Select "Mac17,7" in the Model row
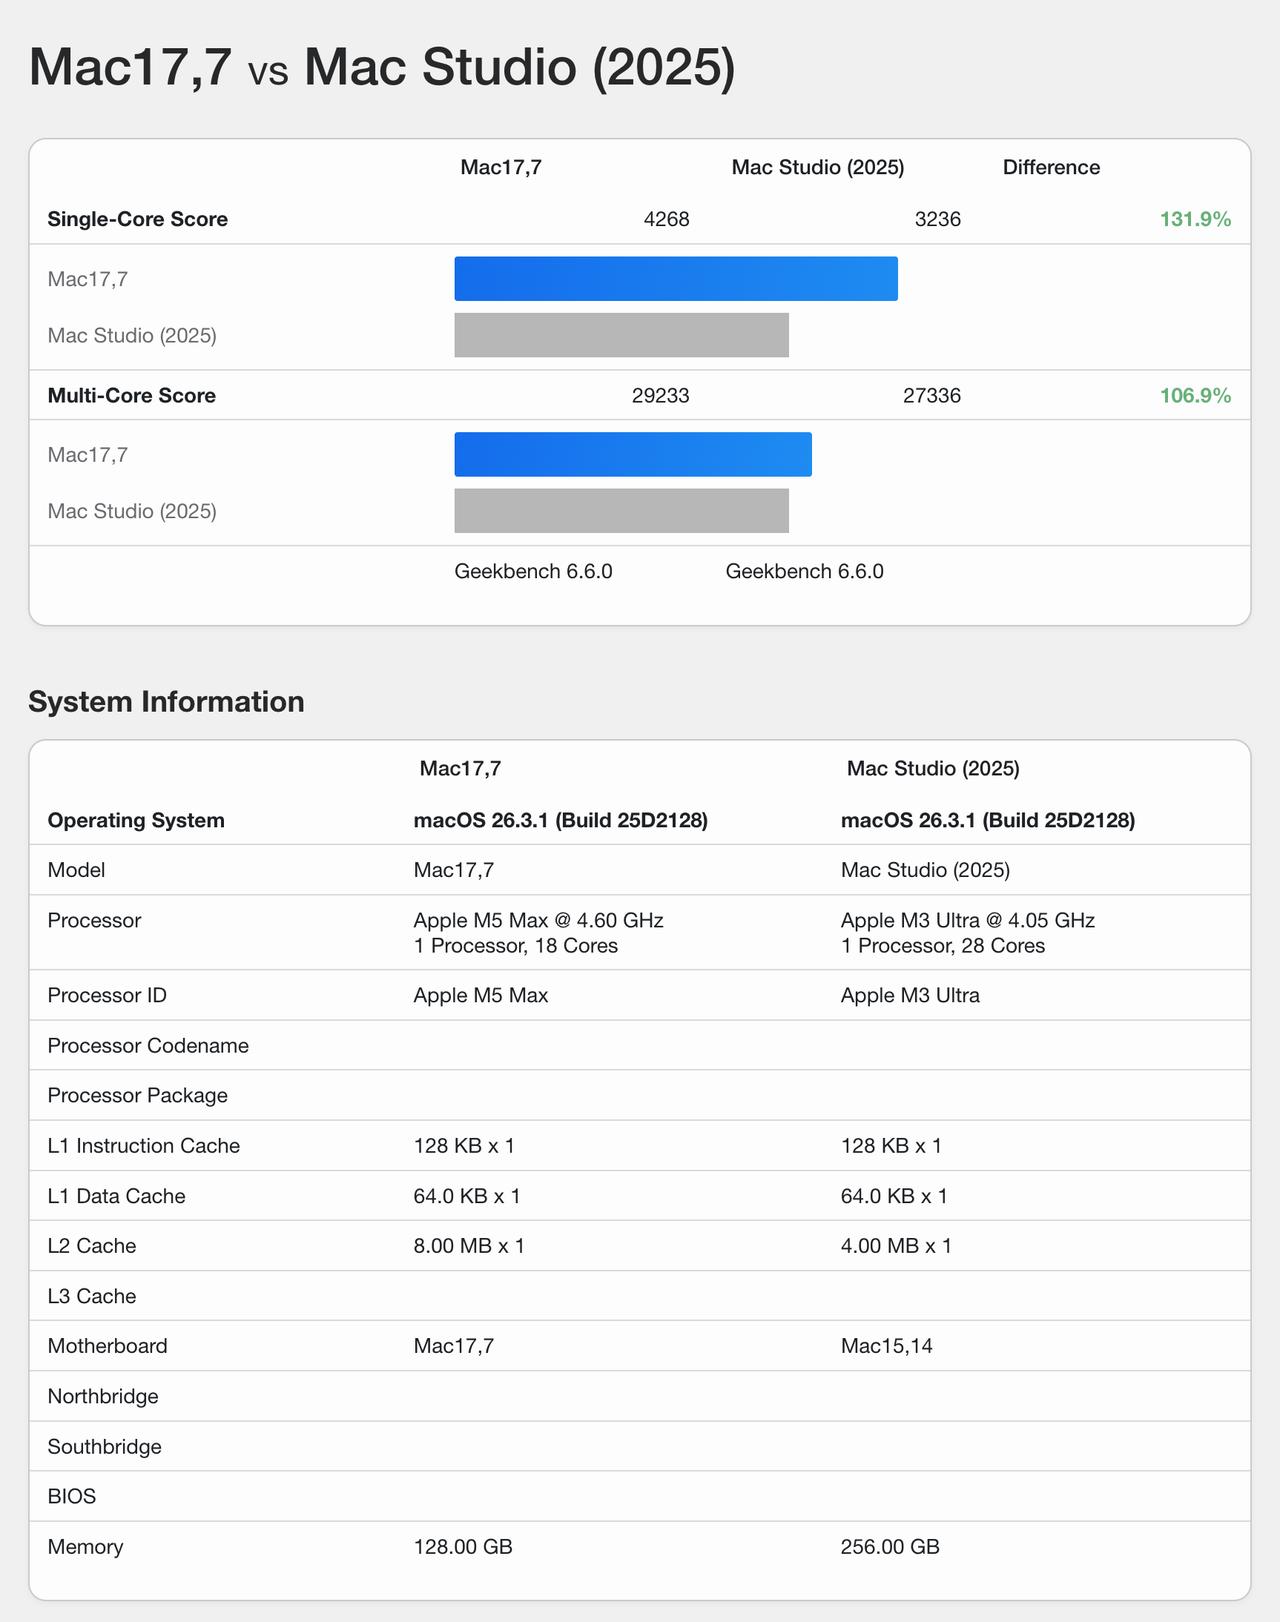This screenshot has width=1280, height=1622. pyautogui.click(x=454, y=870)
